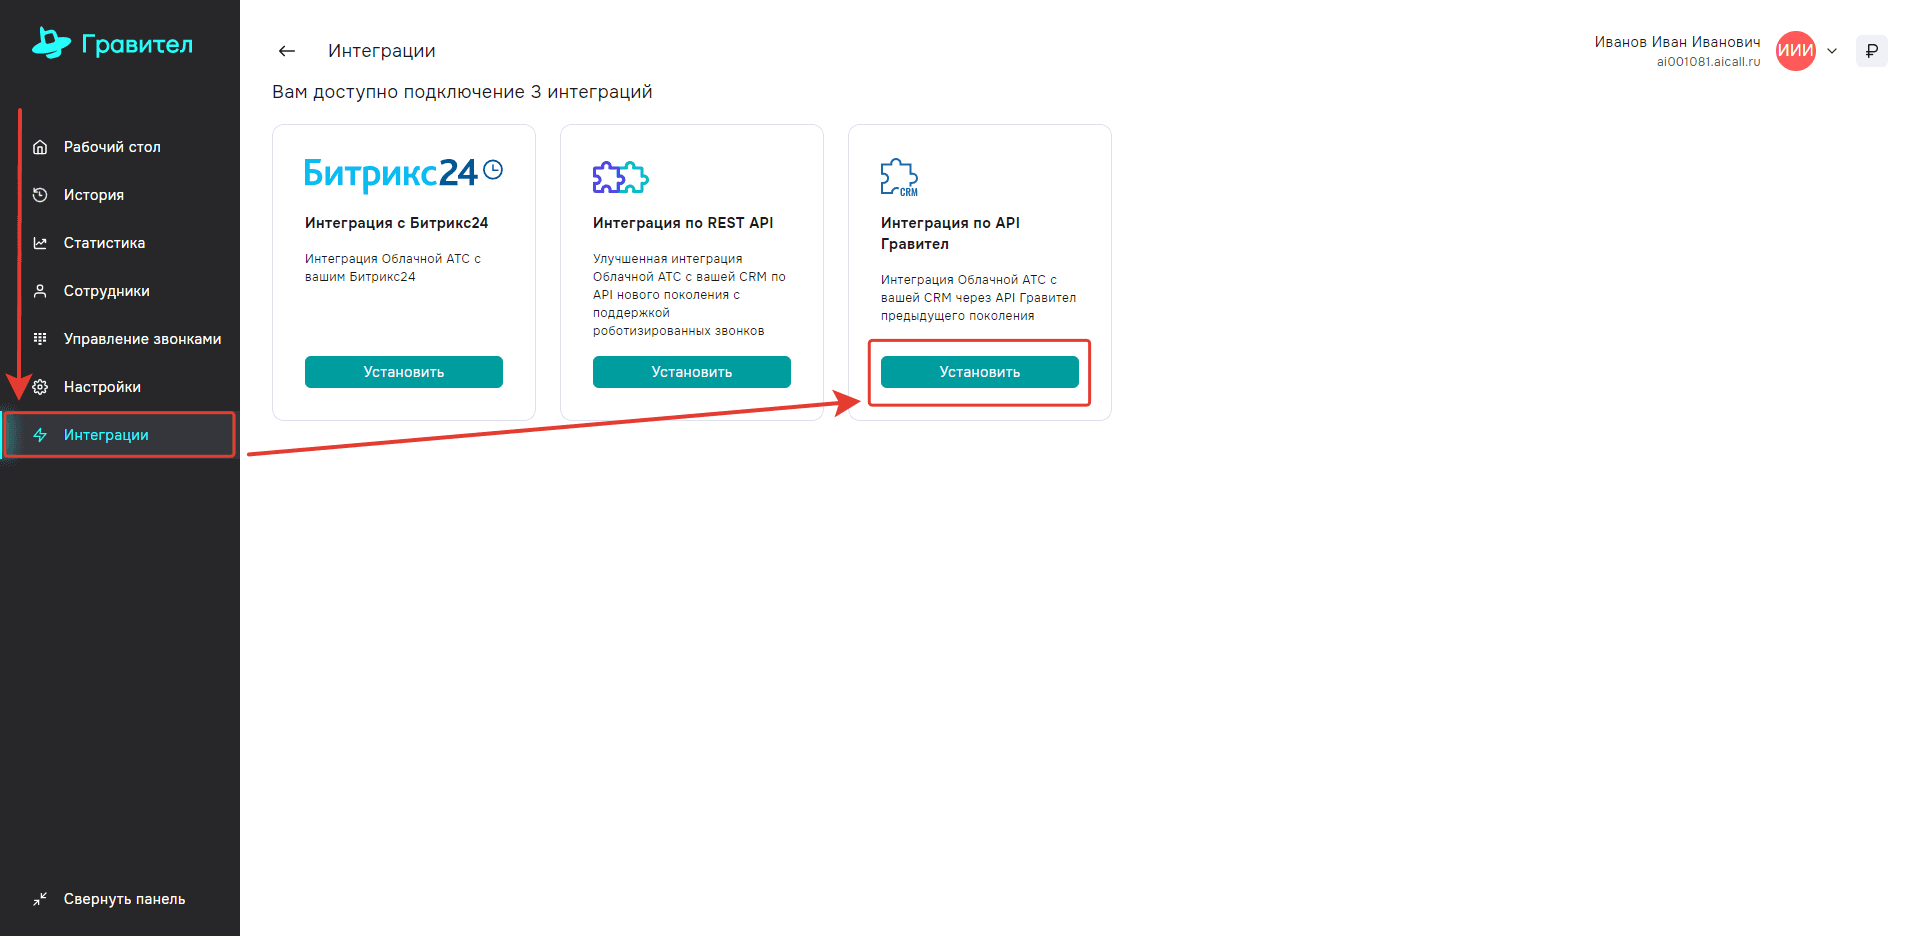The width and height of the screenshot is (1919, 936).
Task: Click the home icon beside Рабочий стол
Action: click(x=40, y=147)
